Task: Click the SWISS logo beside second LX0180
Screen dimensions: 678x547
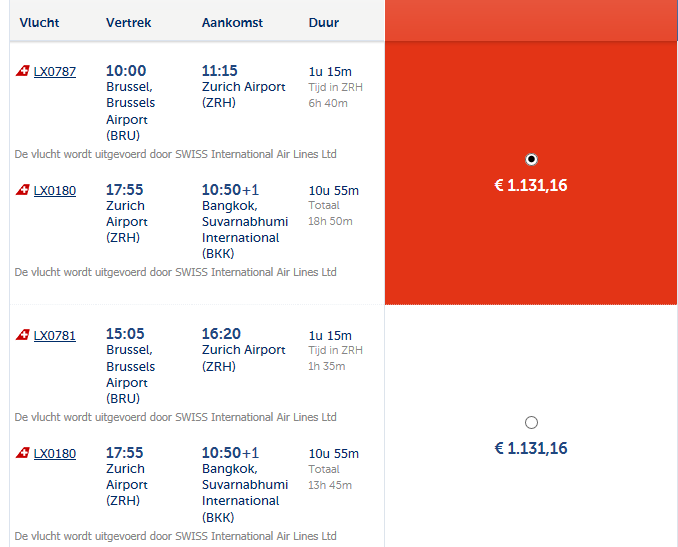Action: point(23,453)
